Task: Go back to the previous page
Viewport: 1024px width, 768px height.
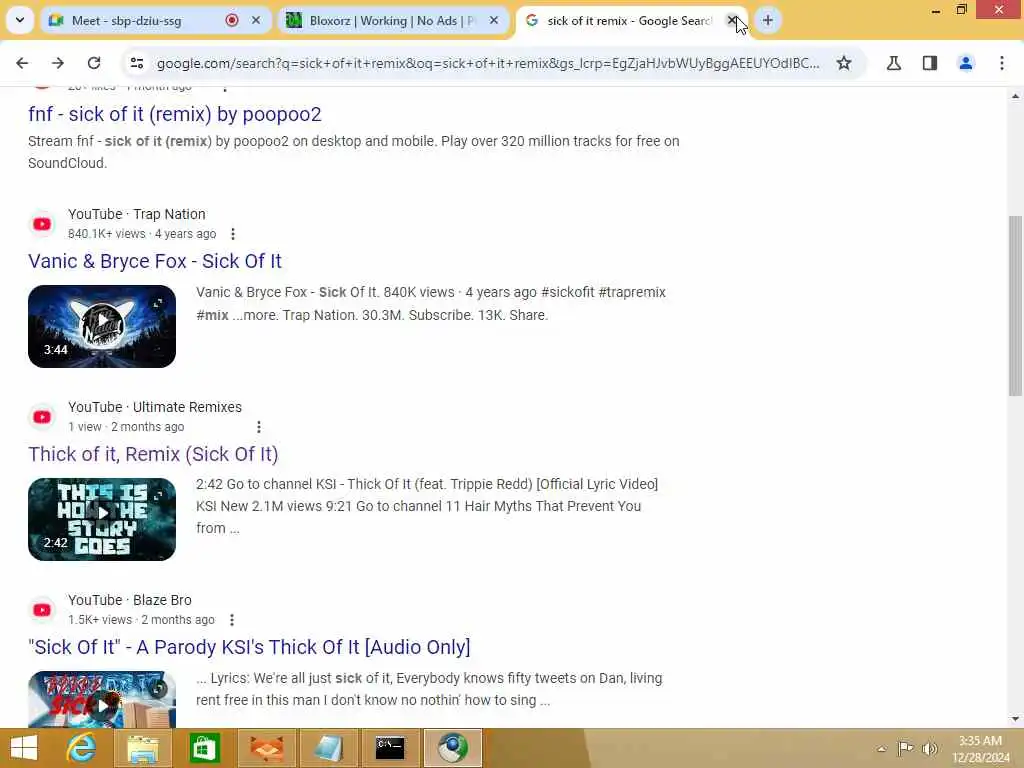Action: [x=22, y=63]
